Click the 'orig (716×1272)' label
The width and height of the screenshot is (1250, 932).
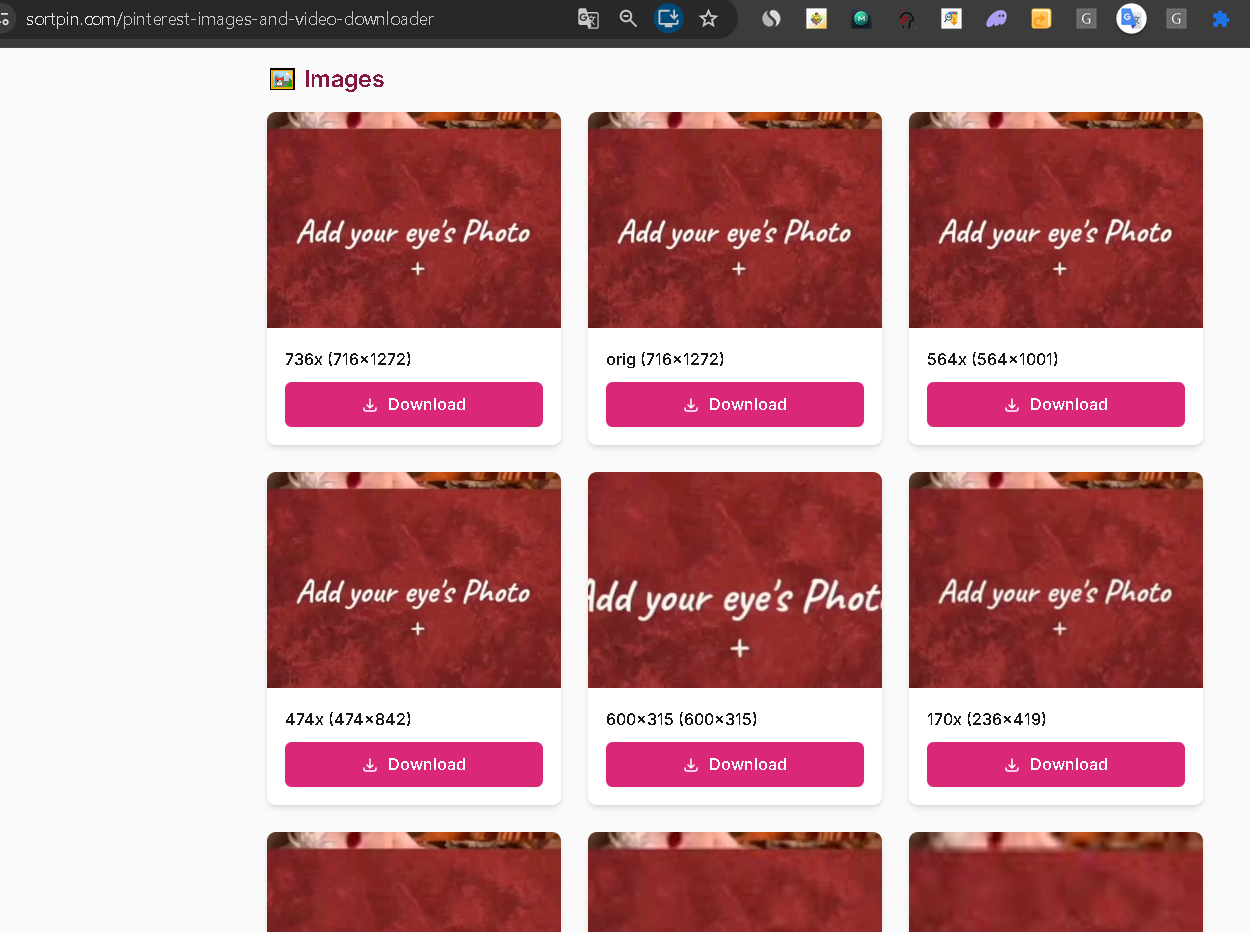pos(665,359)
